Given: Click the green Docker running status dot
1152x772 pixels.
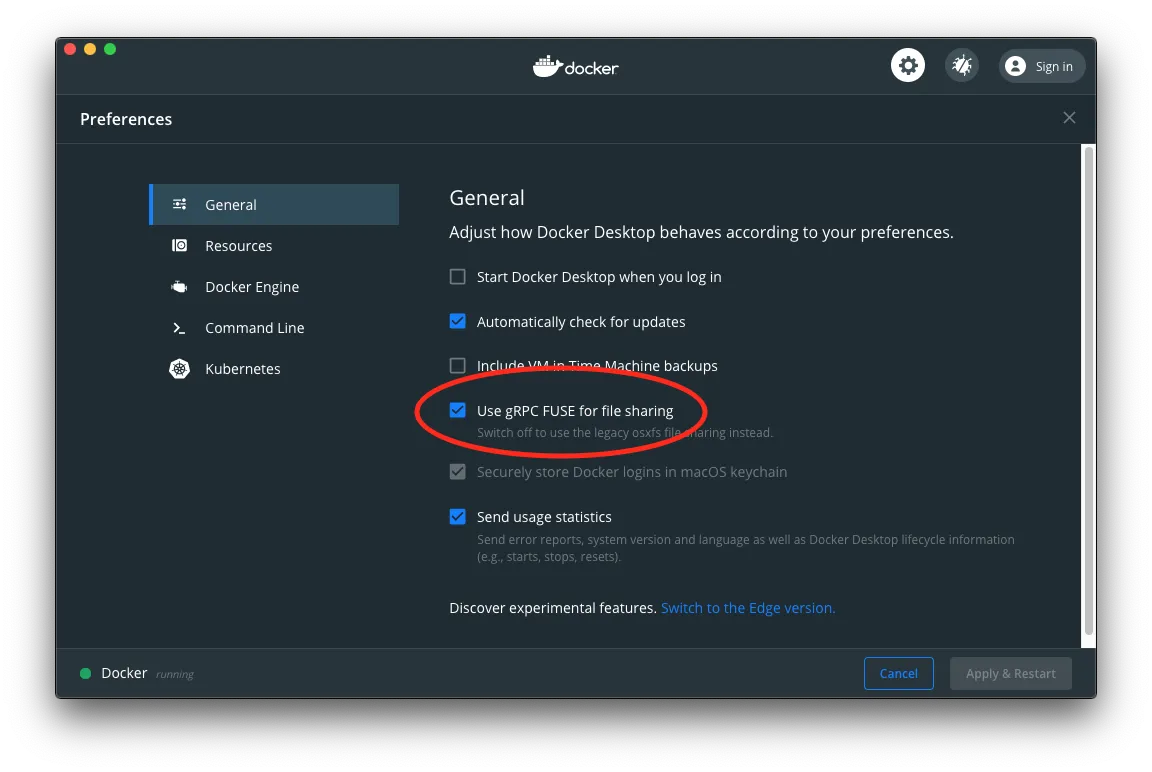Looking at the screenshot, I should tap(85, 673).
